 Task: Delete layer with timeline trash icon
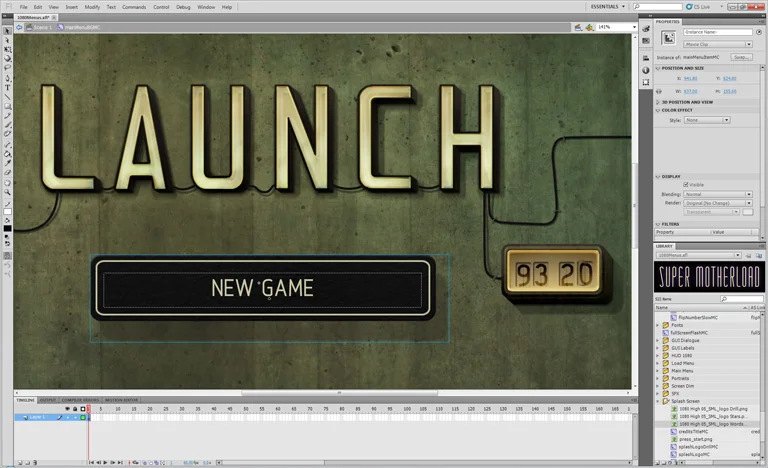coord(35,463)
